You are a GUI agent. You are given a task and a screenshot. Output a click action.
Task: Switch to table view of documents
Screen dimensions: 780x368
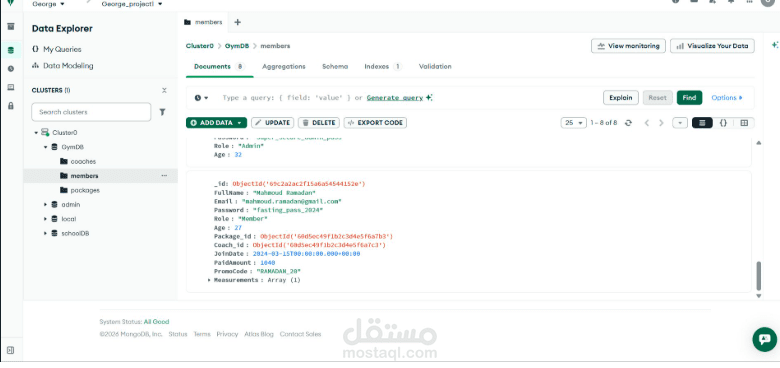[744, 123]
